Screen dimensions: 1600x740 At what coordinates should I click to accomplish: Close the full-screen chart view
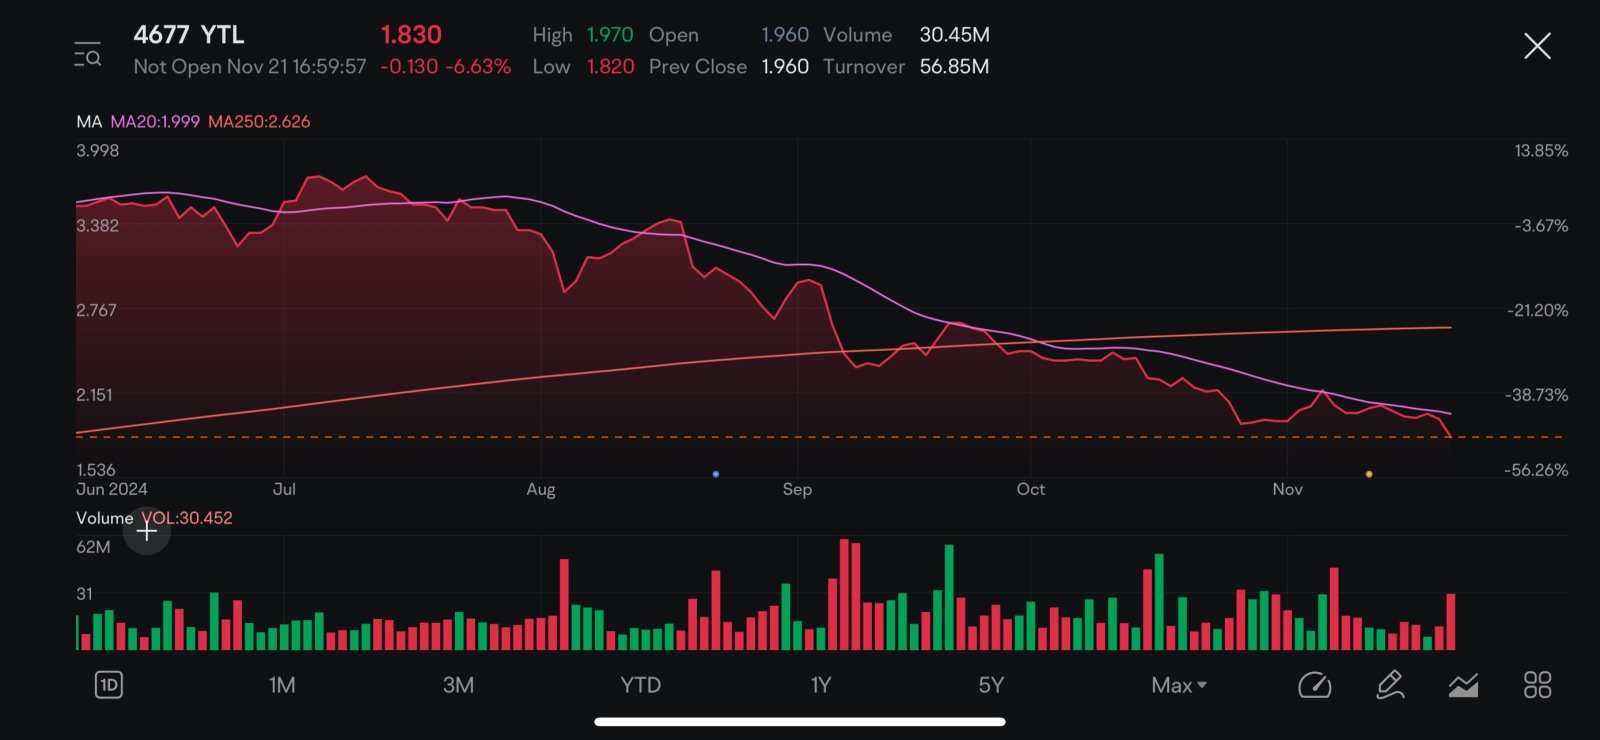tap(1537, 46)
